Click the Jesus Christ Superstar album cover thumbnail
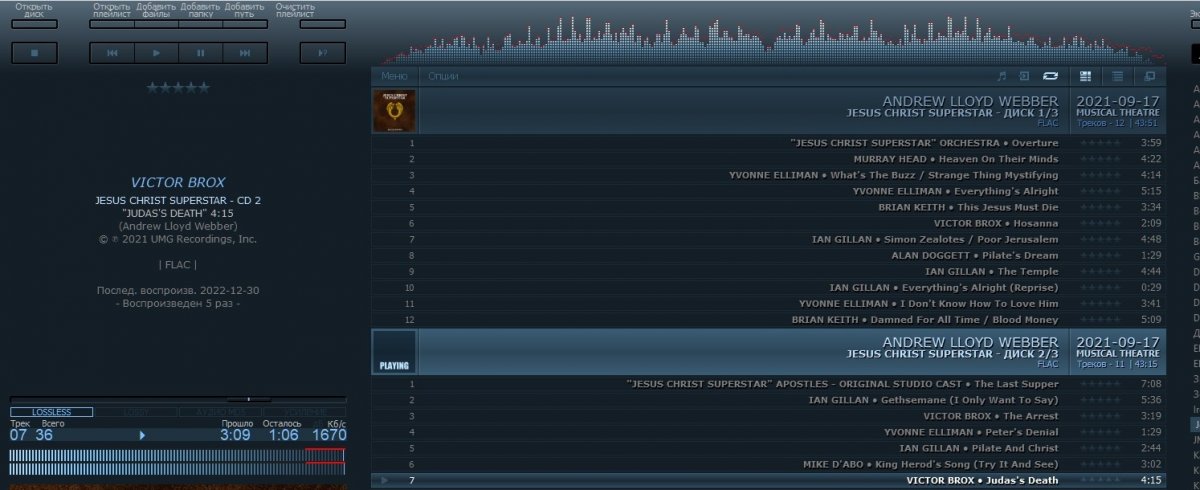The image size is (1200, 490). click(x=394, y=110)
